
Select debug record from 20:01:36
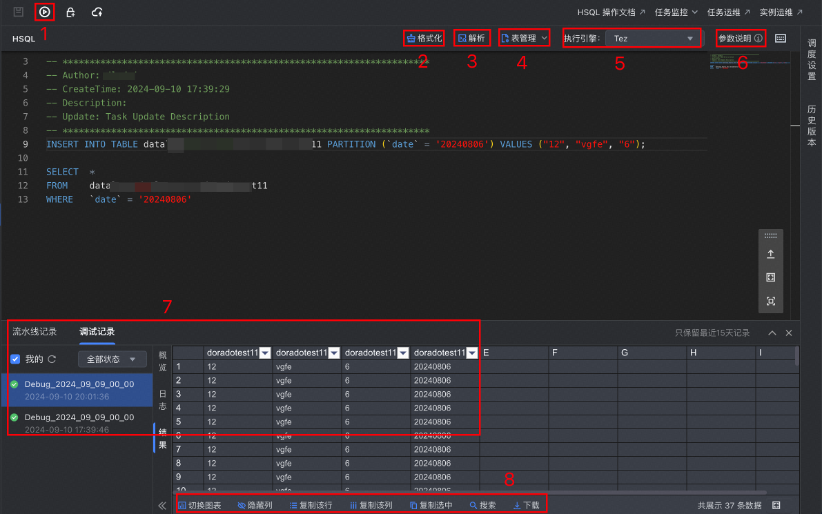[x=78, y=390]
